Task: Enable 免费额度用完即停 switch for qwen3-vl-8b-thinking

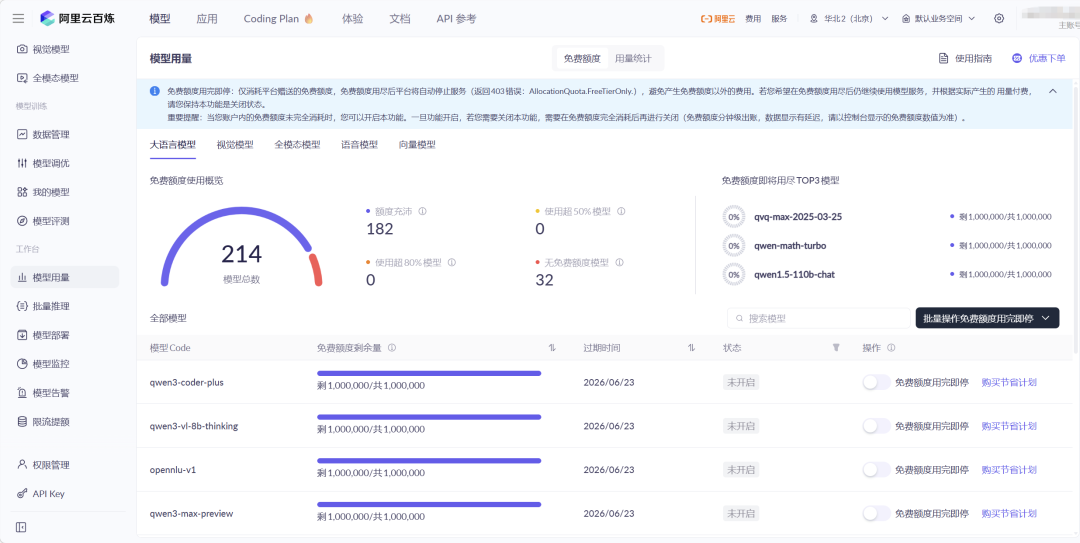Action: point(875,426)
